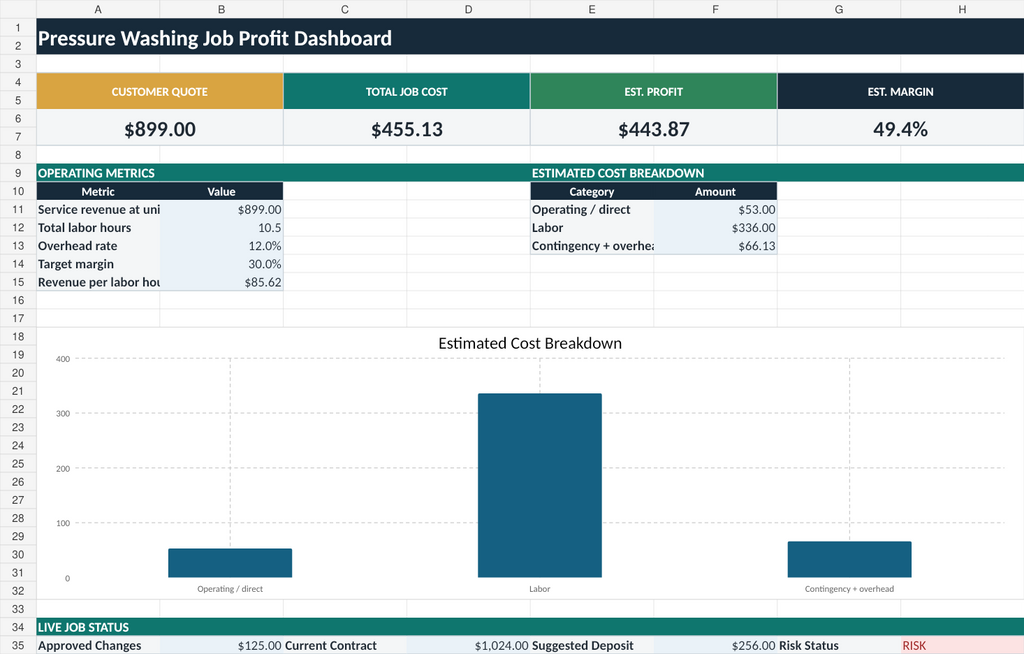Select the $53.00 amount cell
Viewport: 1024px width, 654px height.
[x=715, y=210]
